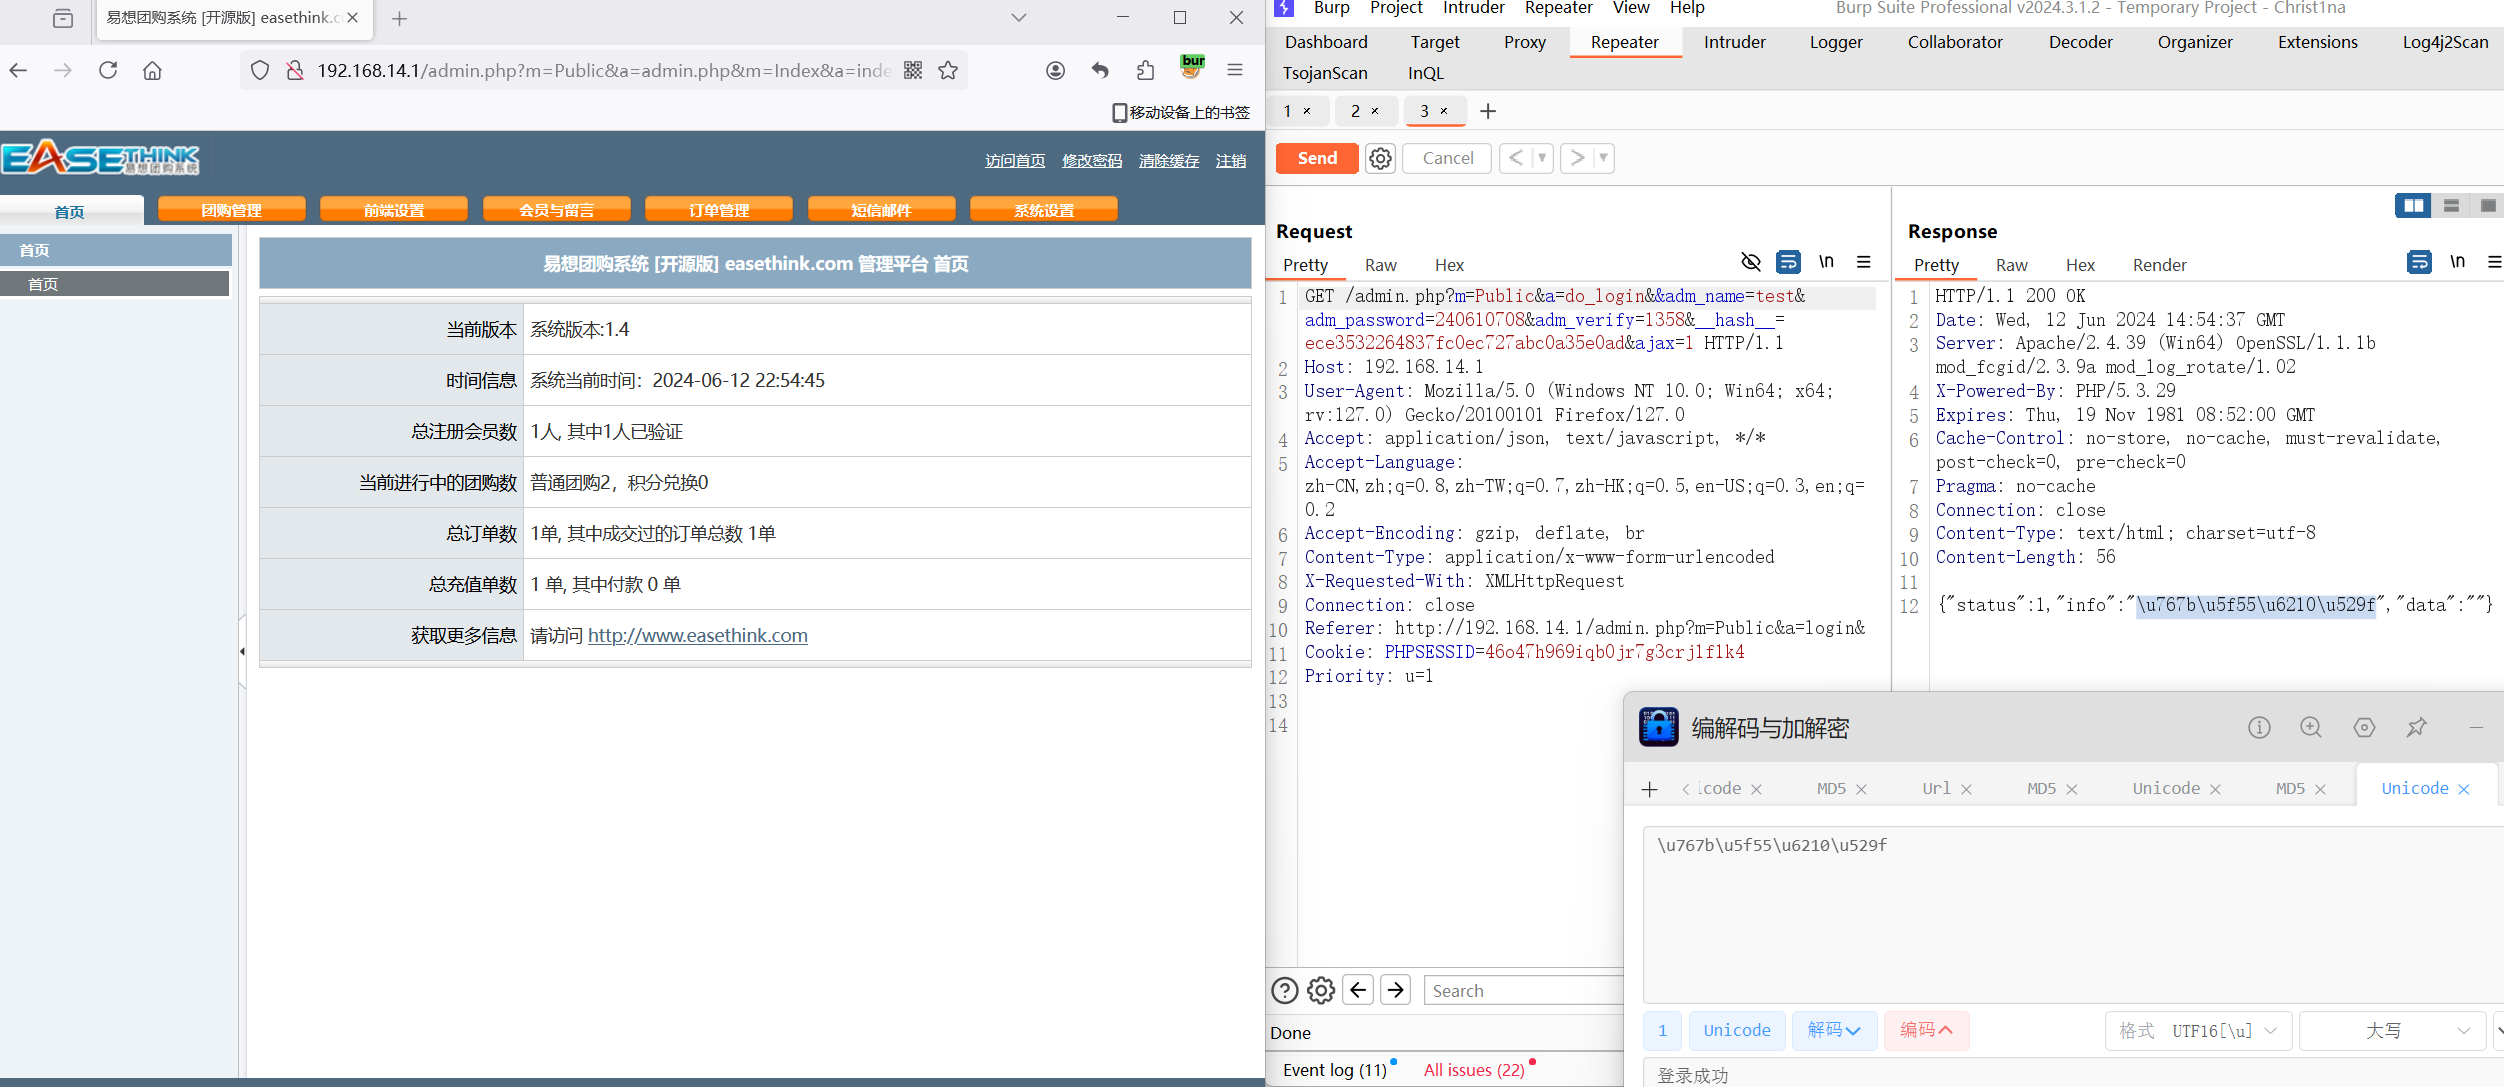Screen dimensions: 2504x1087
Task: Click the browser QR code icon in address bar
Action: coord(913,70)
